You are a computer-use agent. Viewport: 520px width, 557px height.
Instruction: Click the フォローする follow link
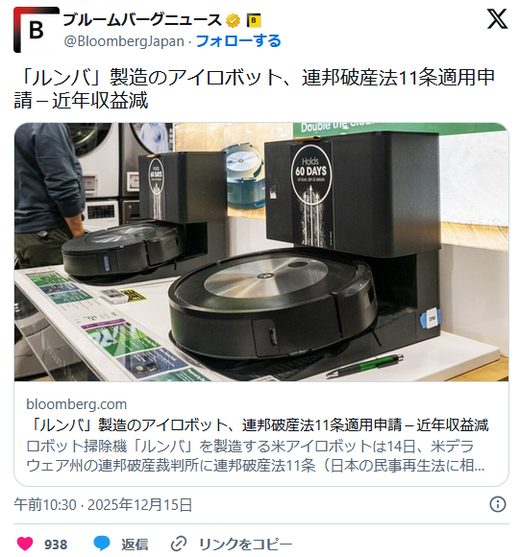click(238, 41)
